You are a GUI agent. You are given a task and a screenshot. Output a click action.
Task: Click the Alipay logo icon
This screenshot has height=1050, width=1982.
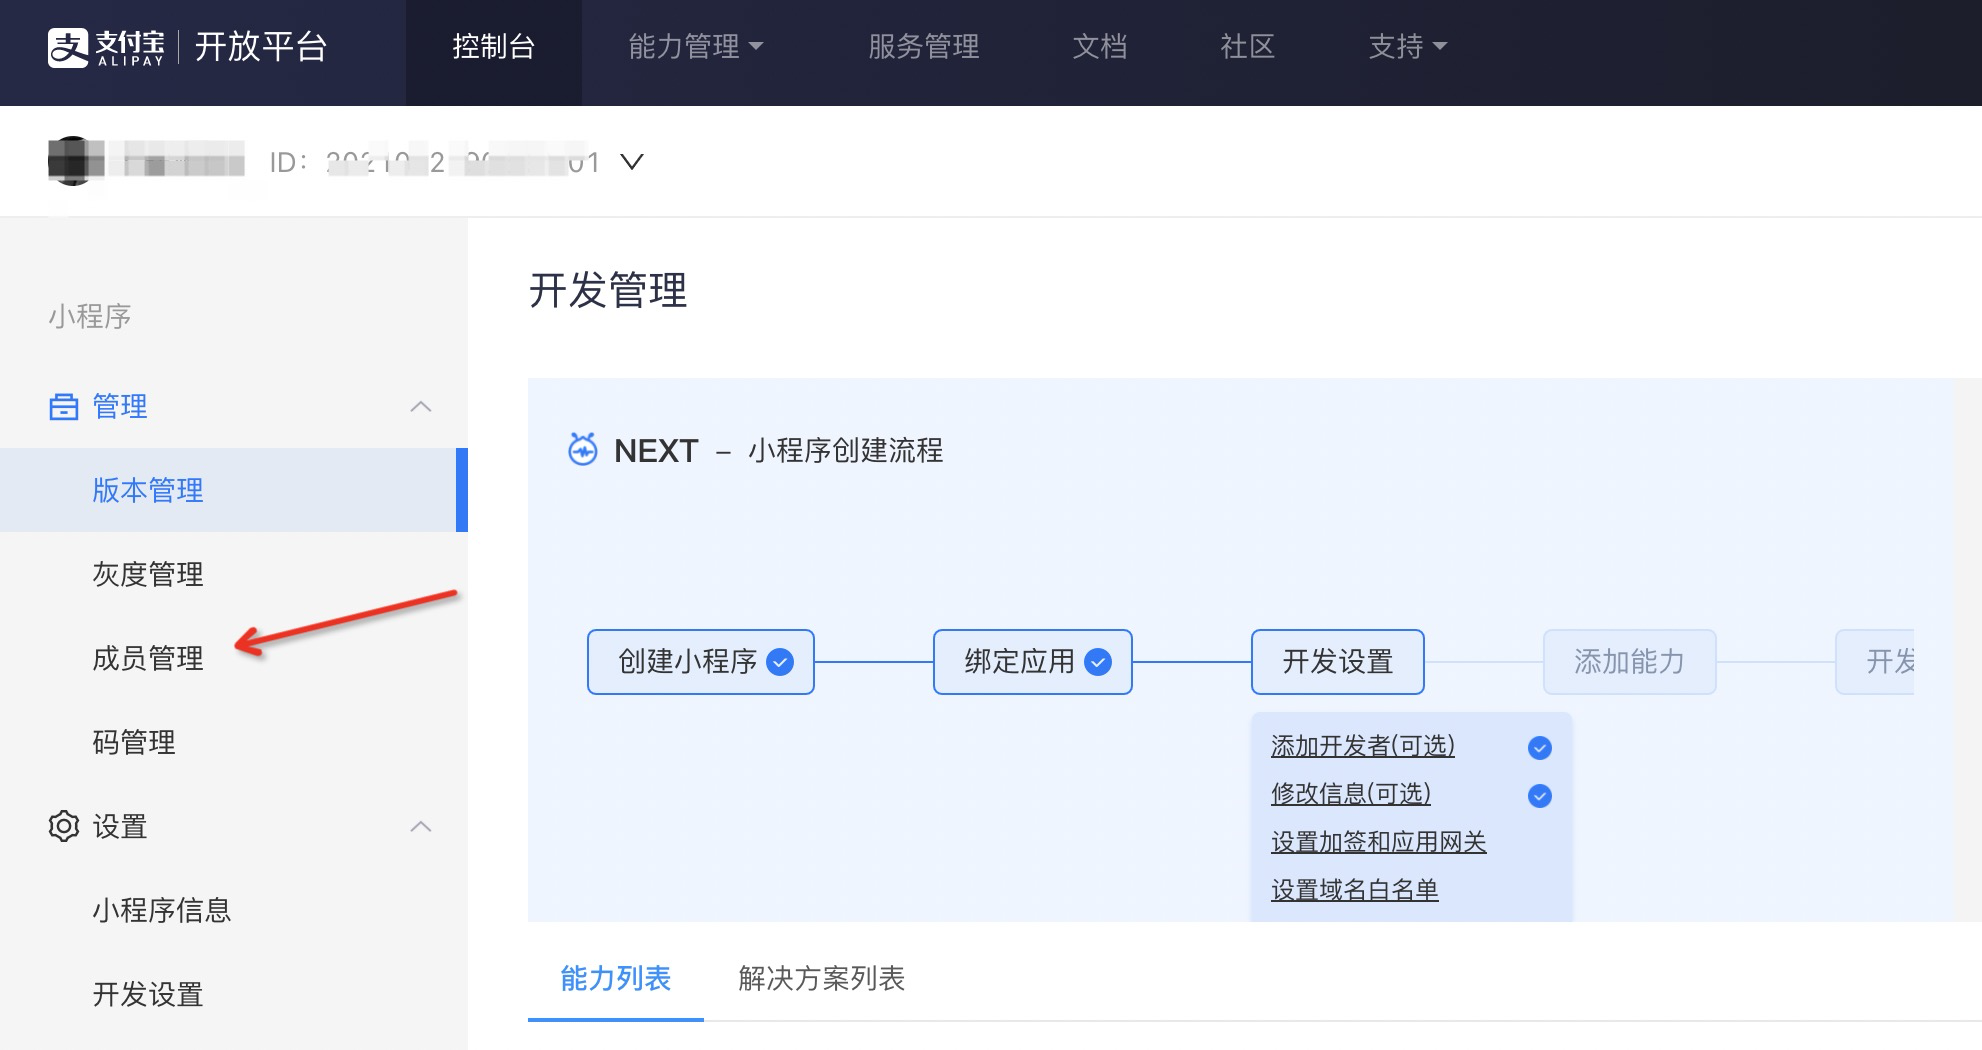pos(68,47)
